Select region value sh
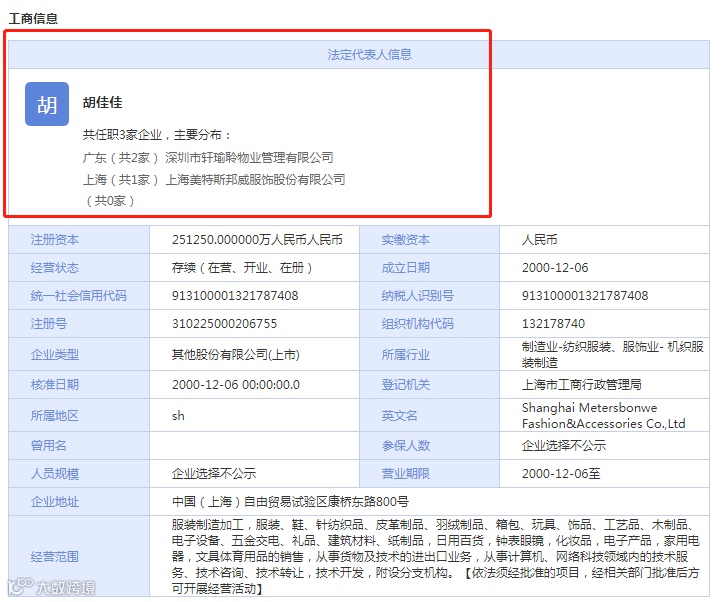This screenshot has height=602, width=721. (x=178, y=416)
